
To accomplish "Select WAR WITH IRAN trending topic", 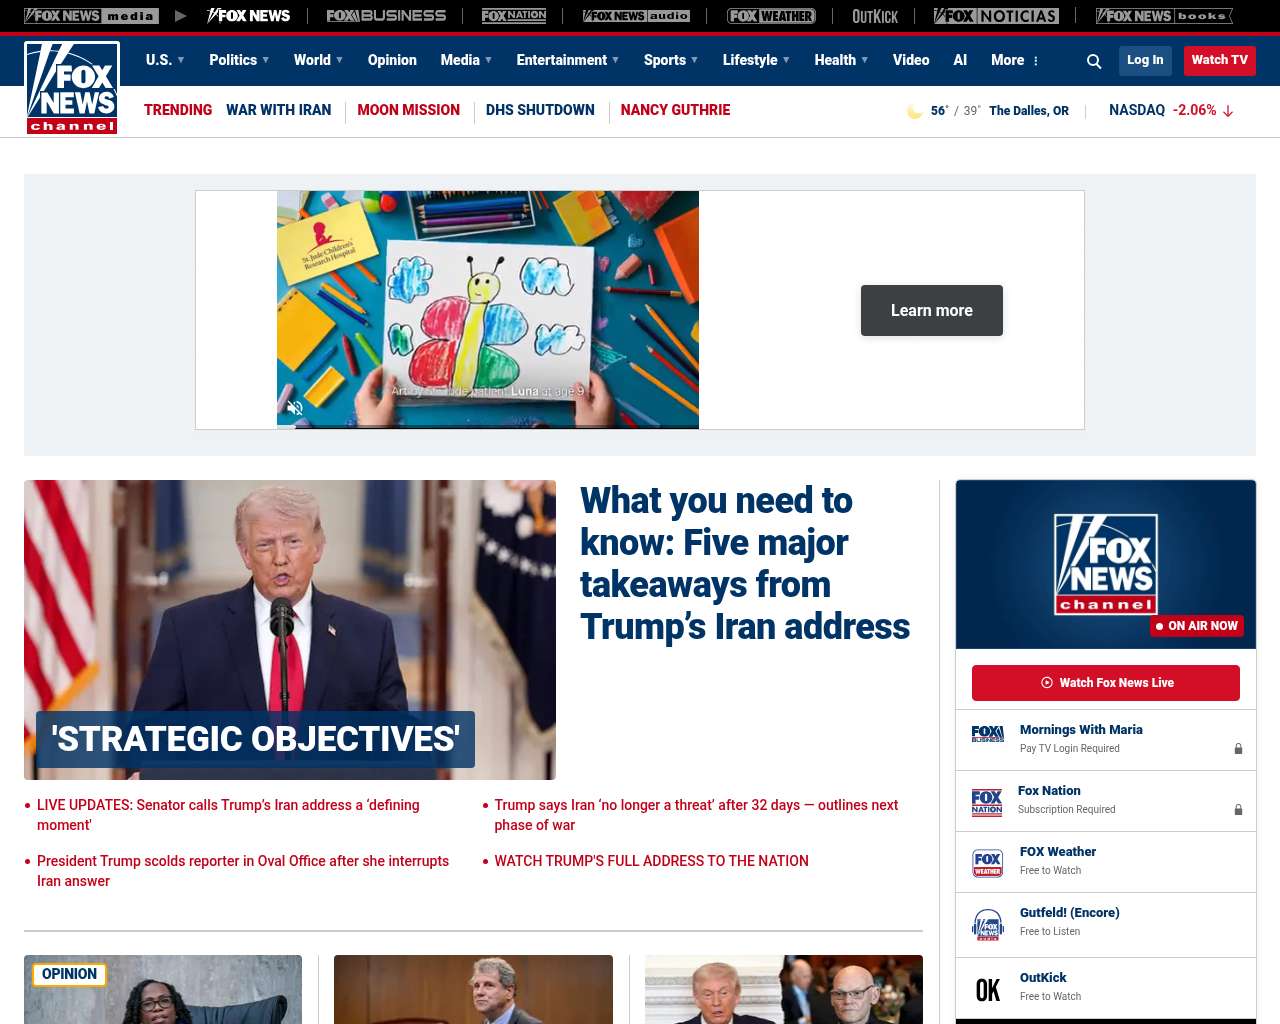I will point(278,110).
